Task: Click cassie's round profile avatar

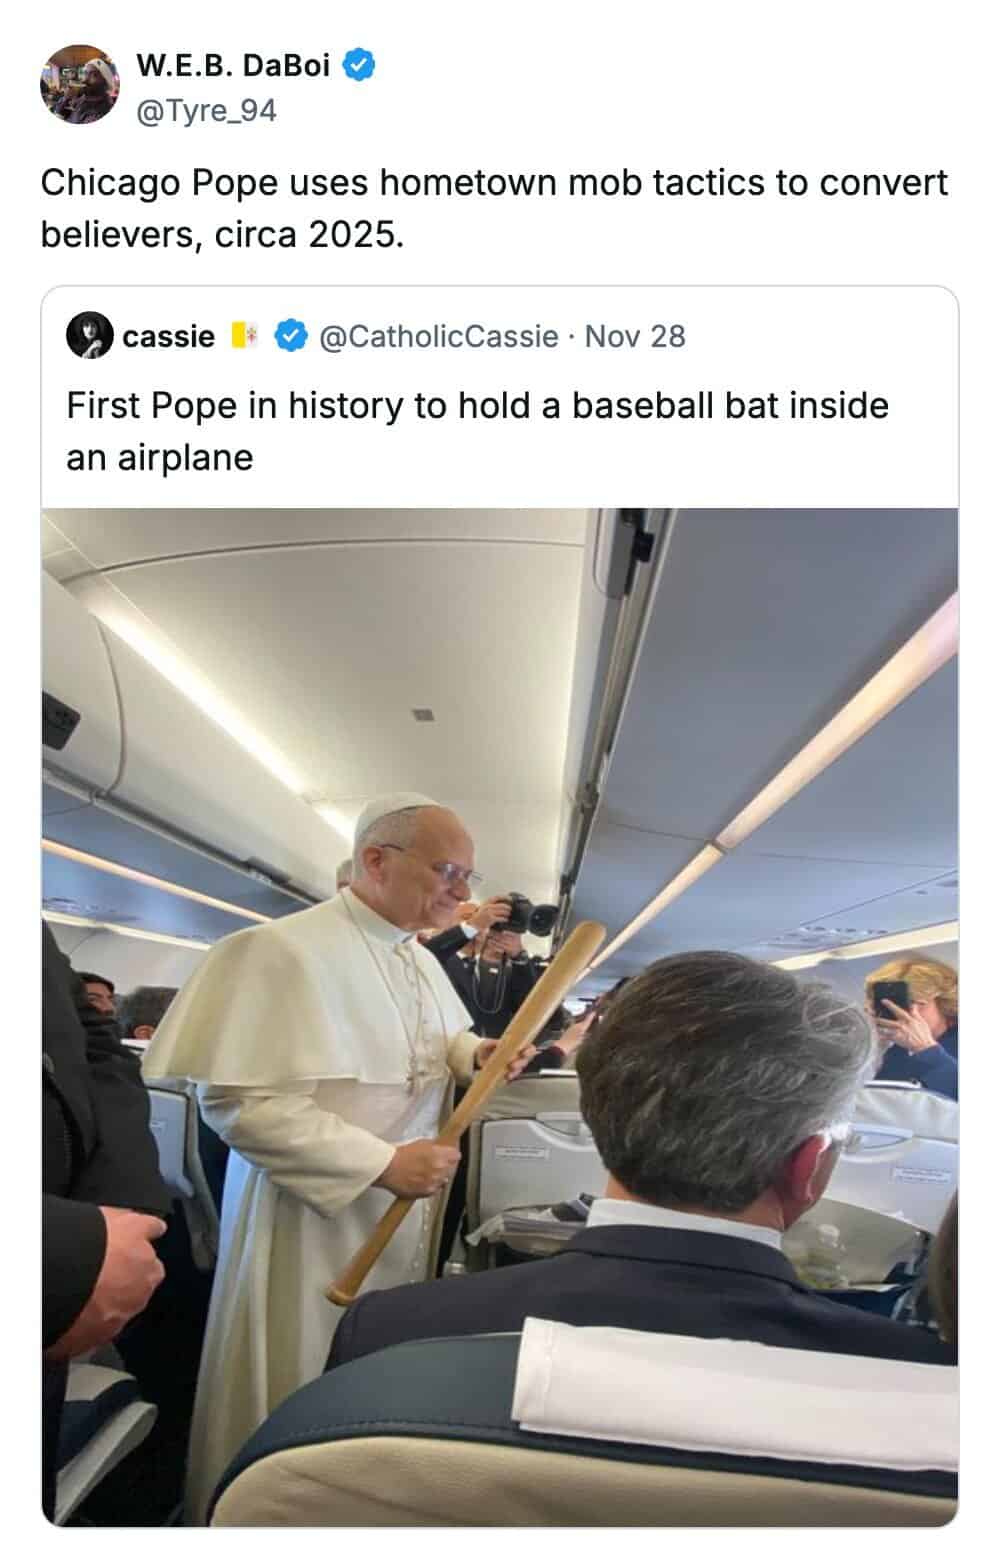Action: click(x=89, y=336)
